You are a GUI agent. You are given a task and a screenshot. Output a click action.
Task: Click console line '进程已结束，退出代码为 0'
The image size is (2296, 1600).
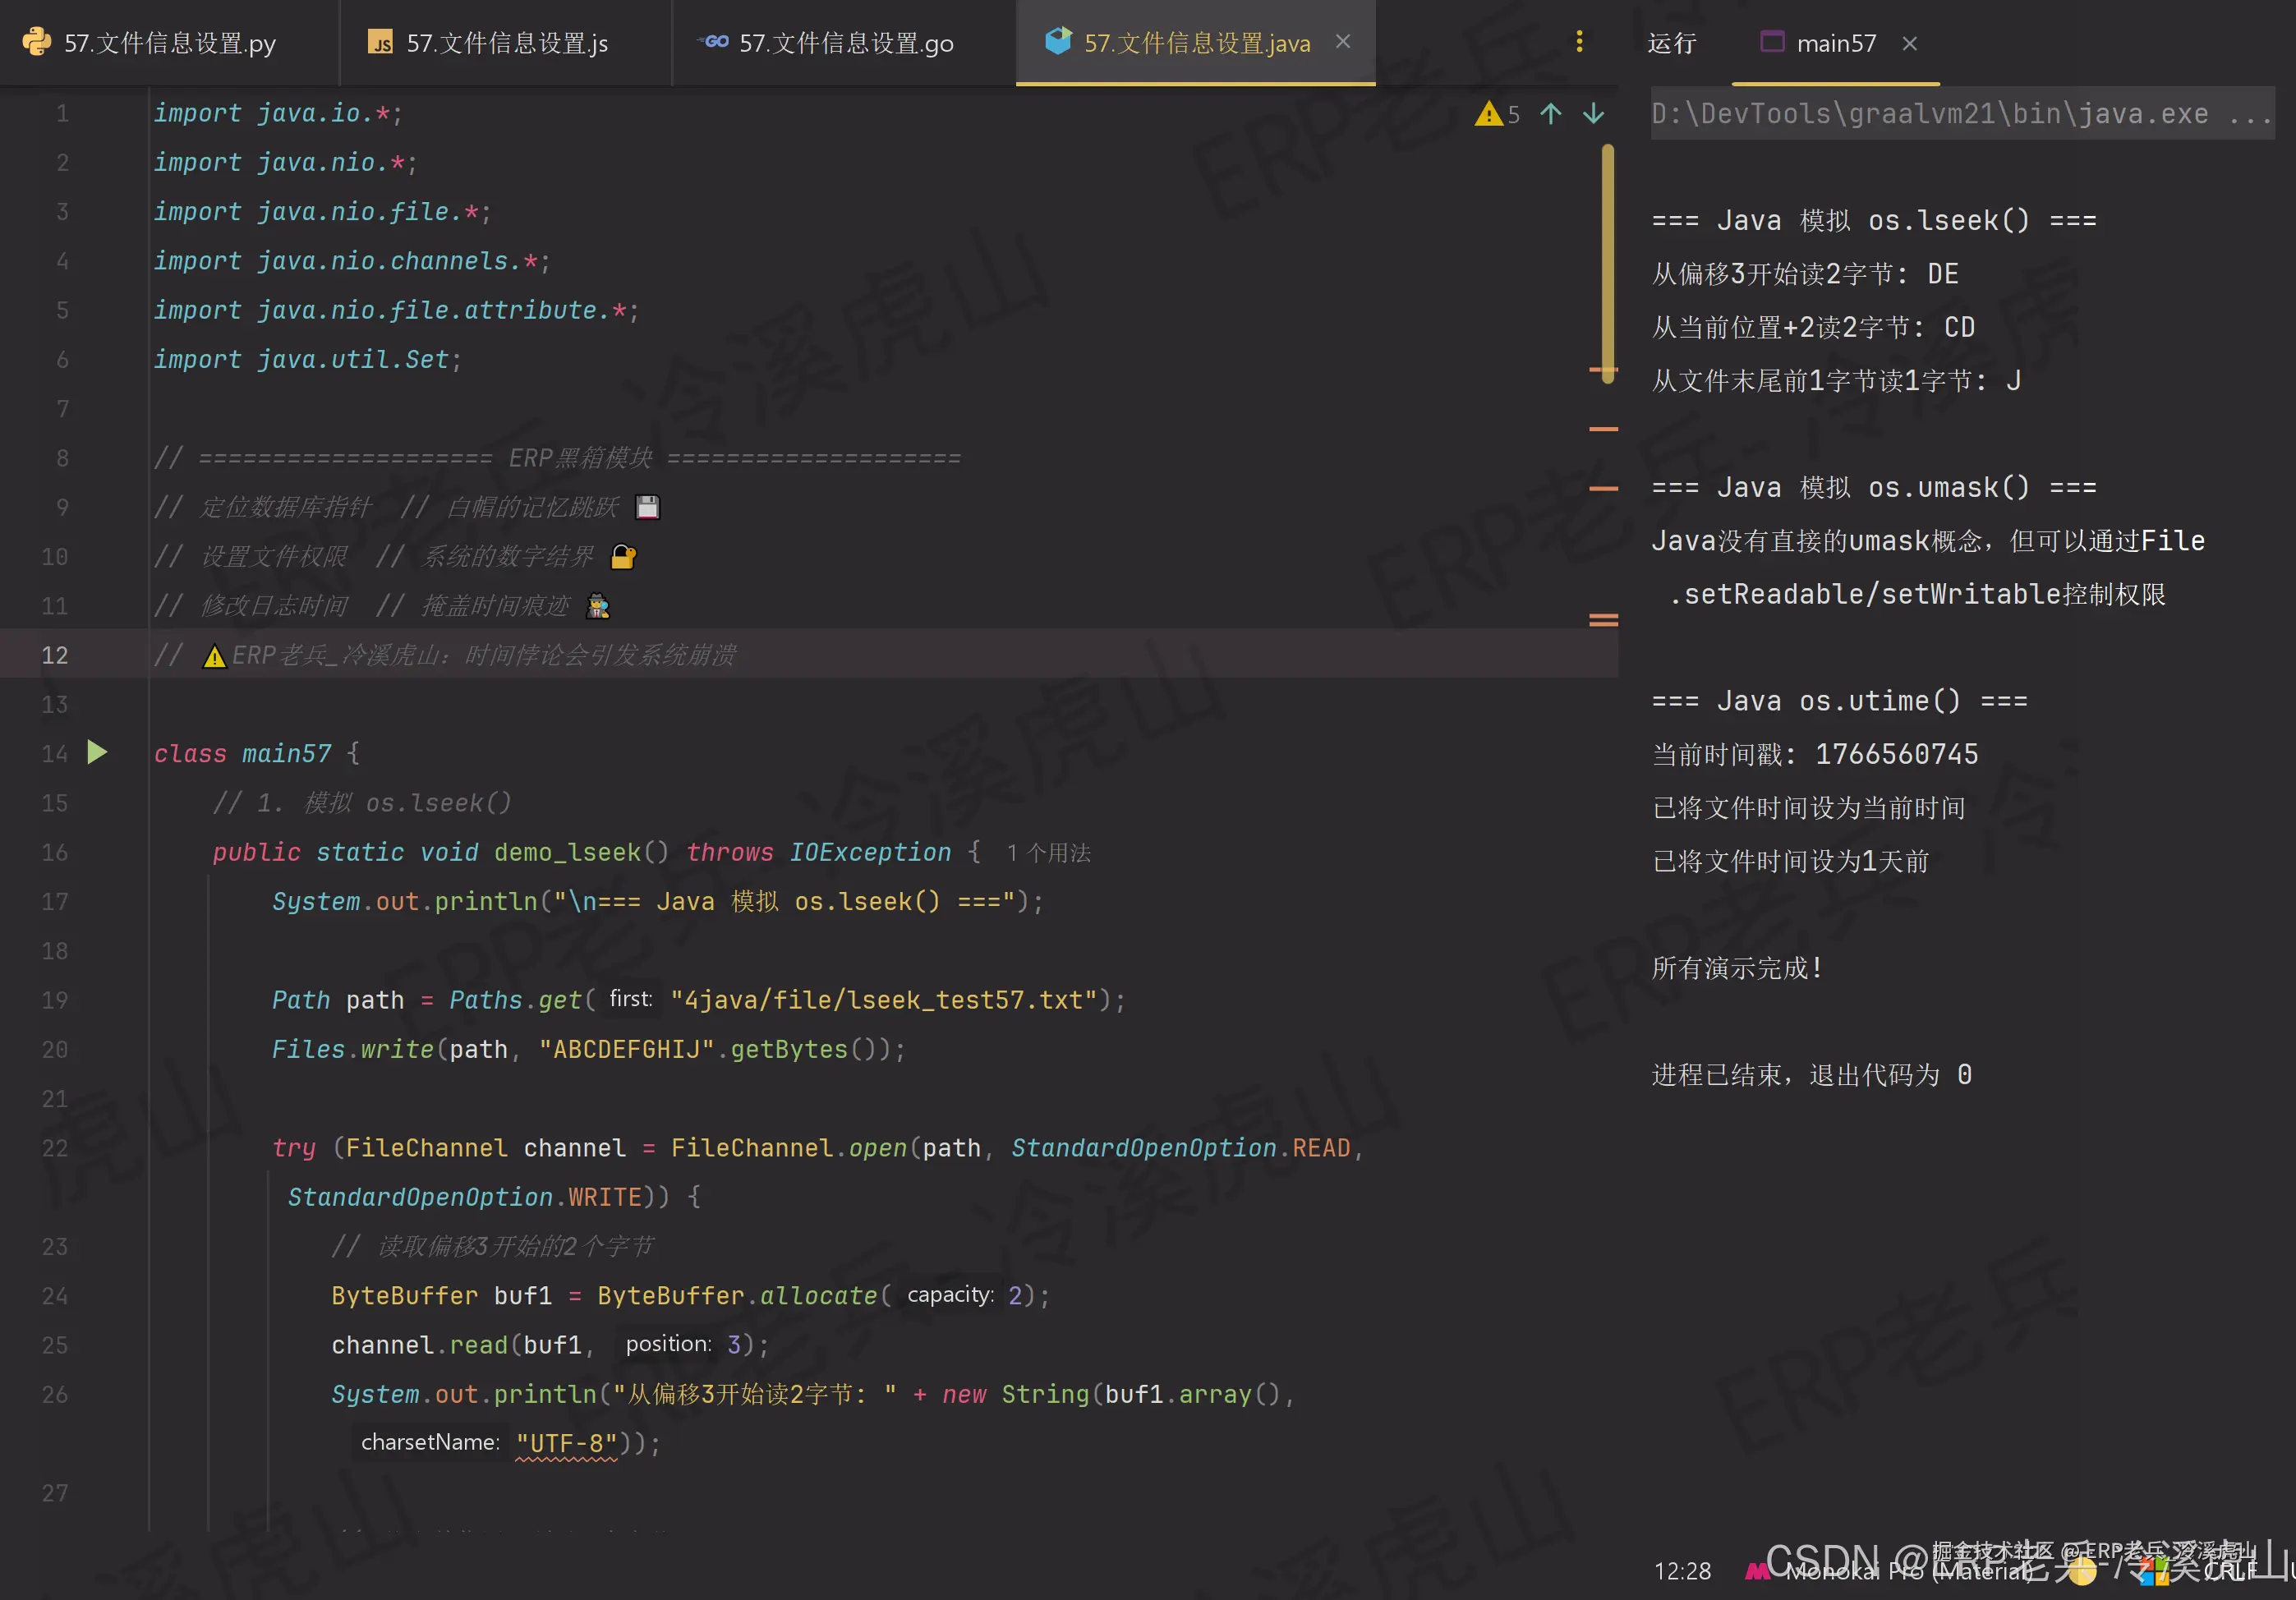[x=1811, y=1075]
